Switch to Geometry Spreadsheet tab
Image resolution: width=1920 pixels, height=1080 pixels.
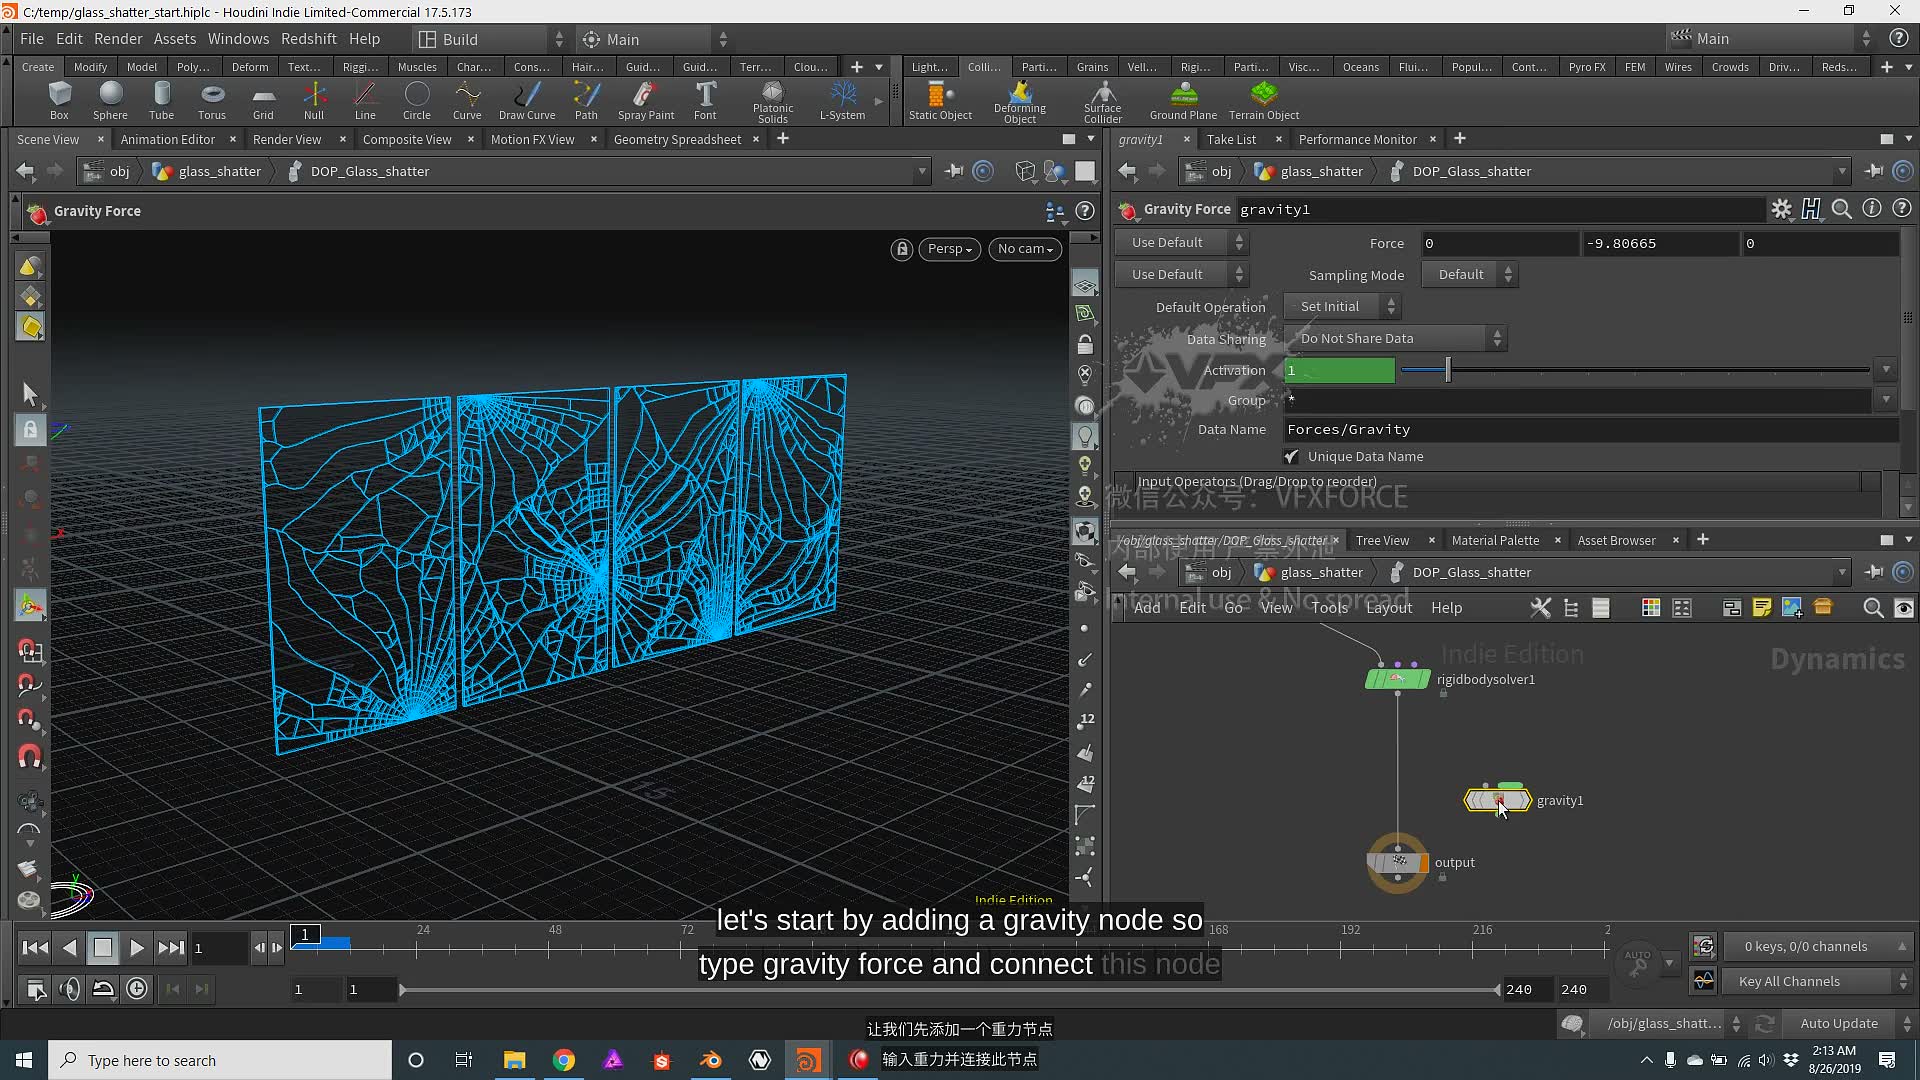point(677,139)
